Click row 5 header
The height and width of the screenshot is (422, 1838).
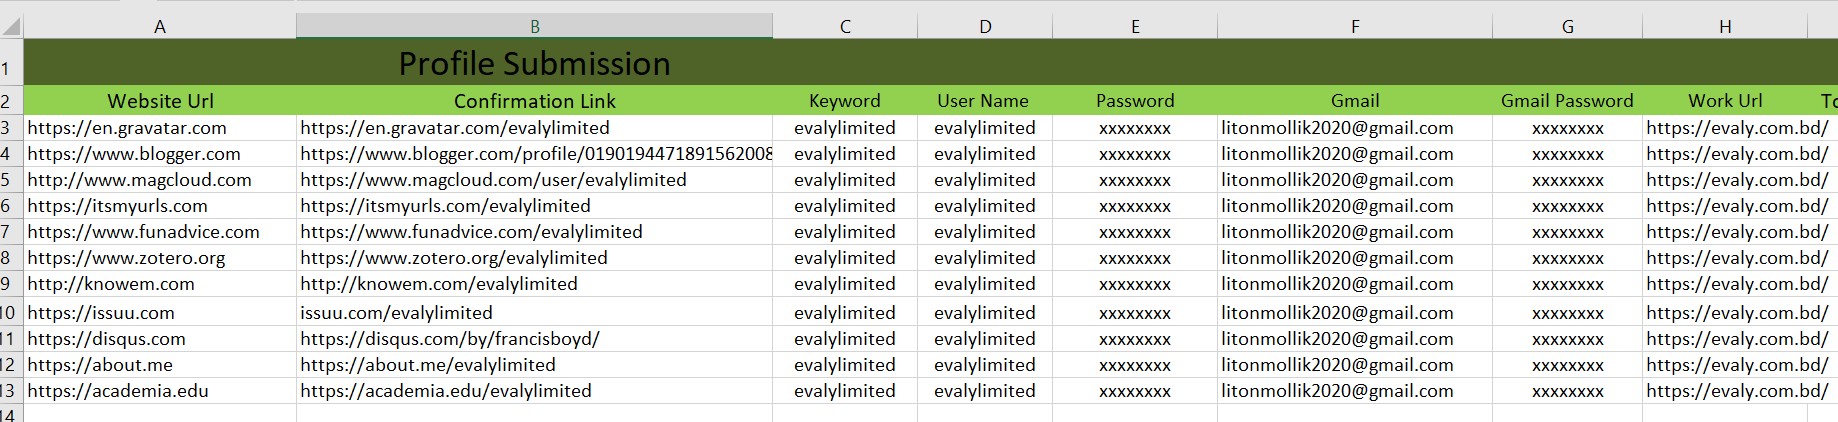pos(8,180)
